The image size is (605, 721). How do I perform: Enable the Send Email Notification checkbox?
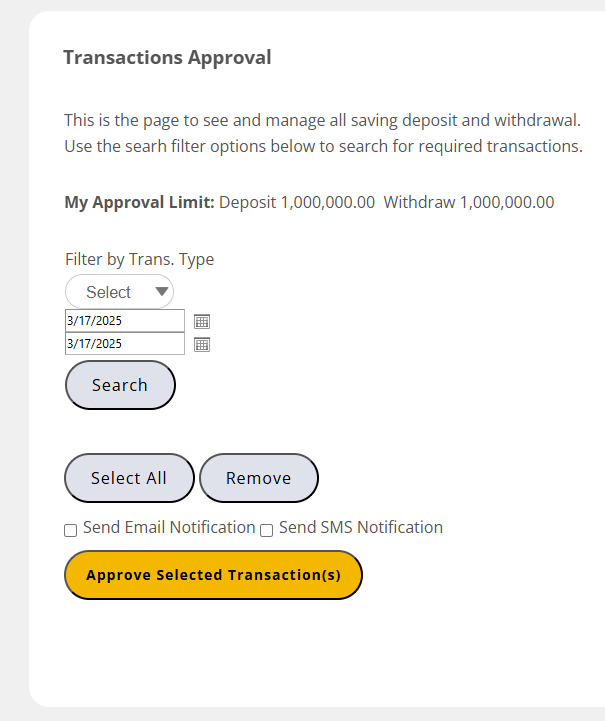coord(71,531)
